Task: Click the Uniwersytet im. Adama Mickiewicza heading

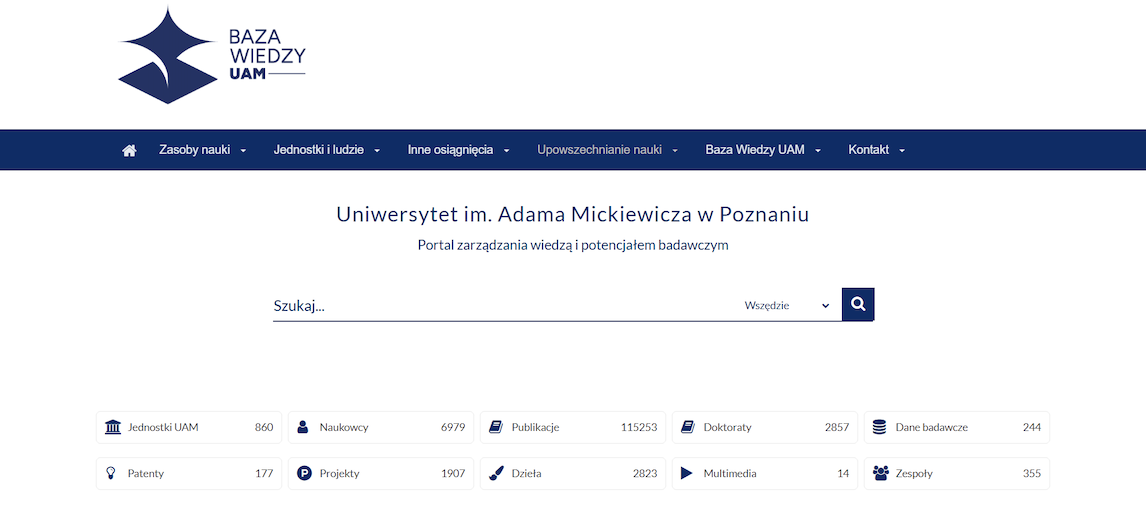Action: click(x=573, y=215)
